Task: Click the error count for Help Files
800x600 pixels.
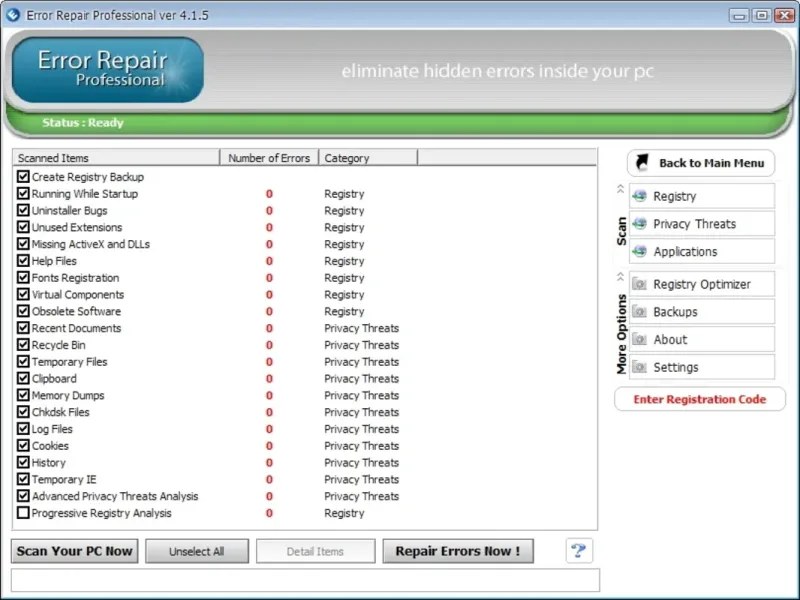Action: 269,261
